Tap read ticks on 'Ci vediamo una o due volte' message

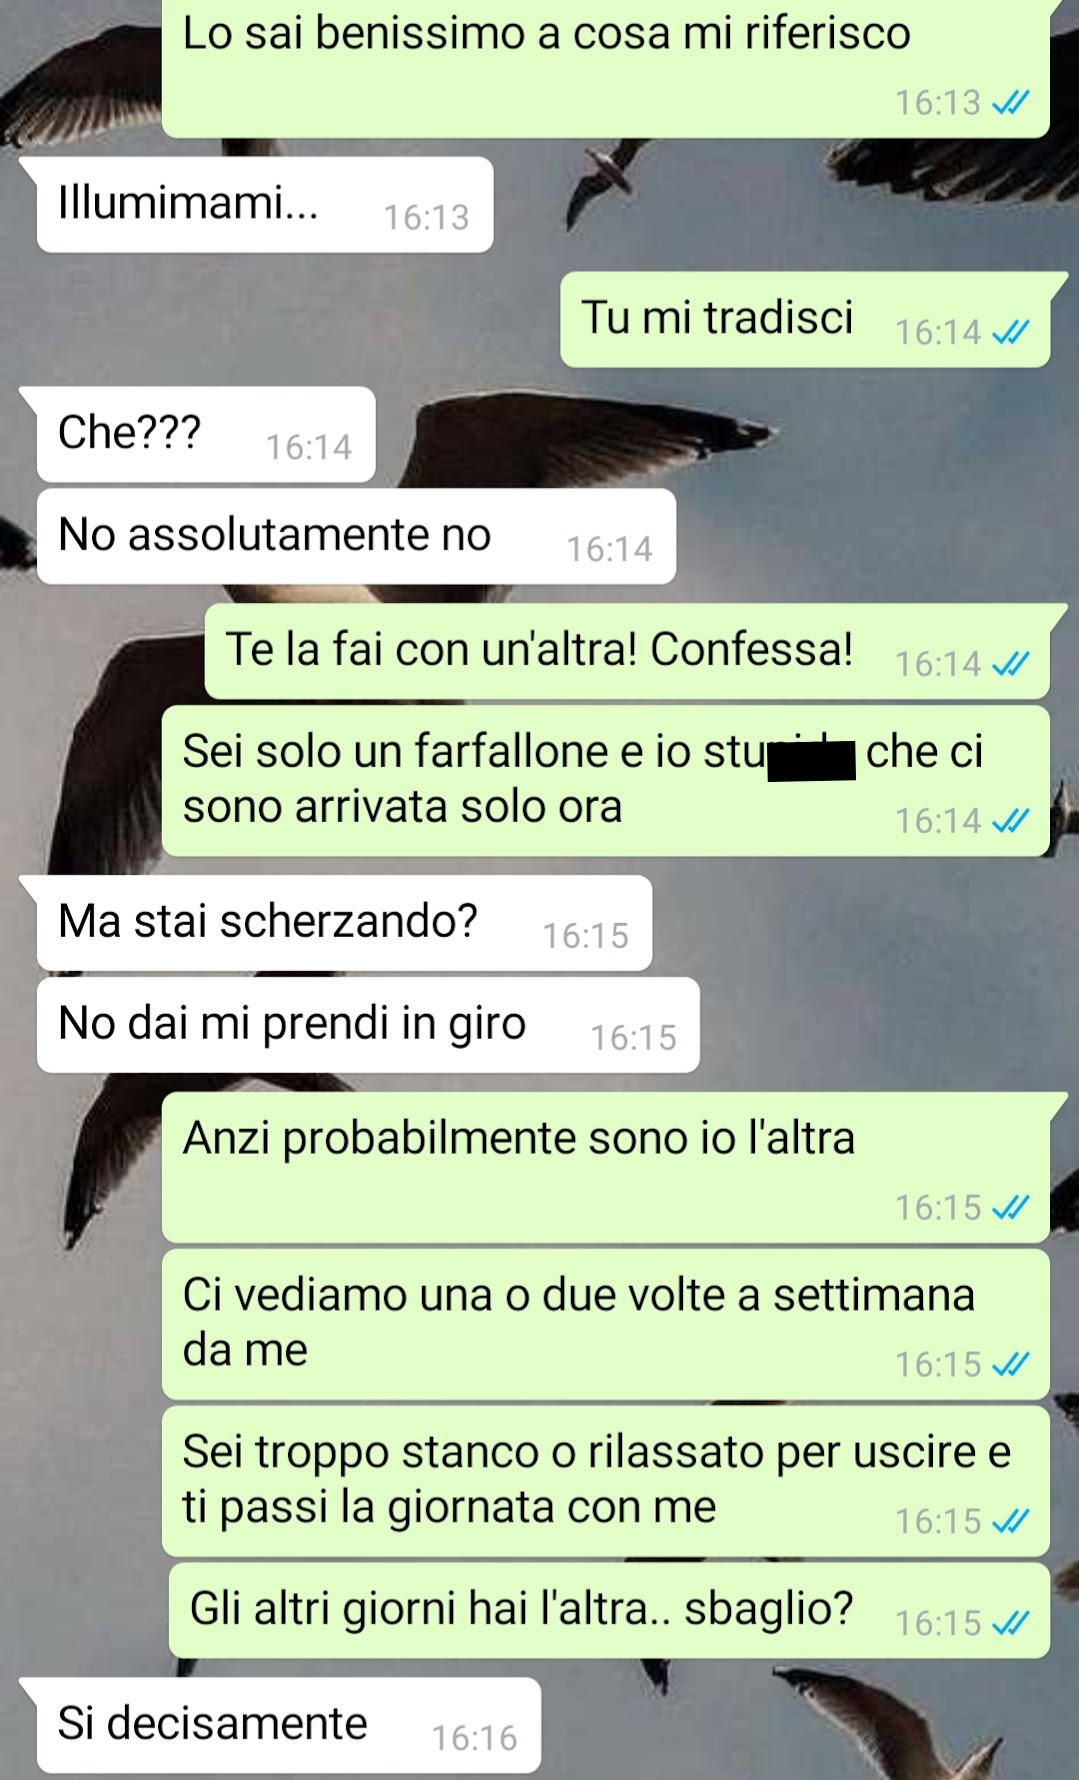coord(1010,1365)
